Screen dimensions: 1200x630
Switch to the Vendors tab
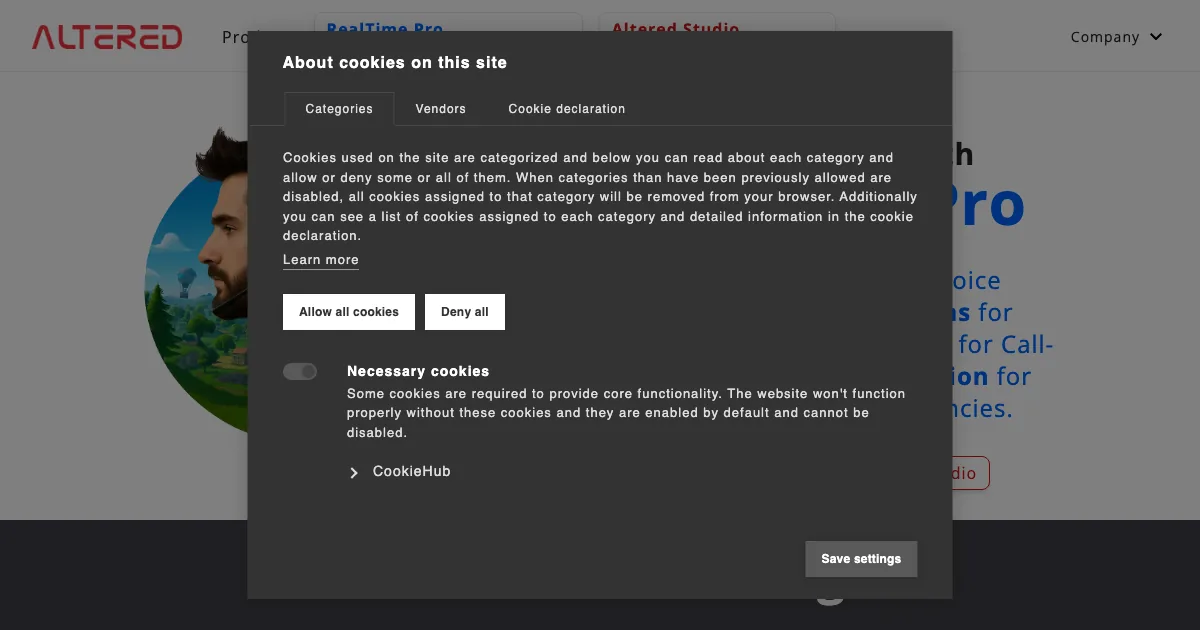coord(440,109)
